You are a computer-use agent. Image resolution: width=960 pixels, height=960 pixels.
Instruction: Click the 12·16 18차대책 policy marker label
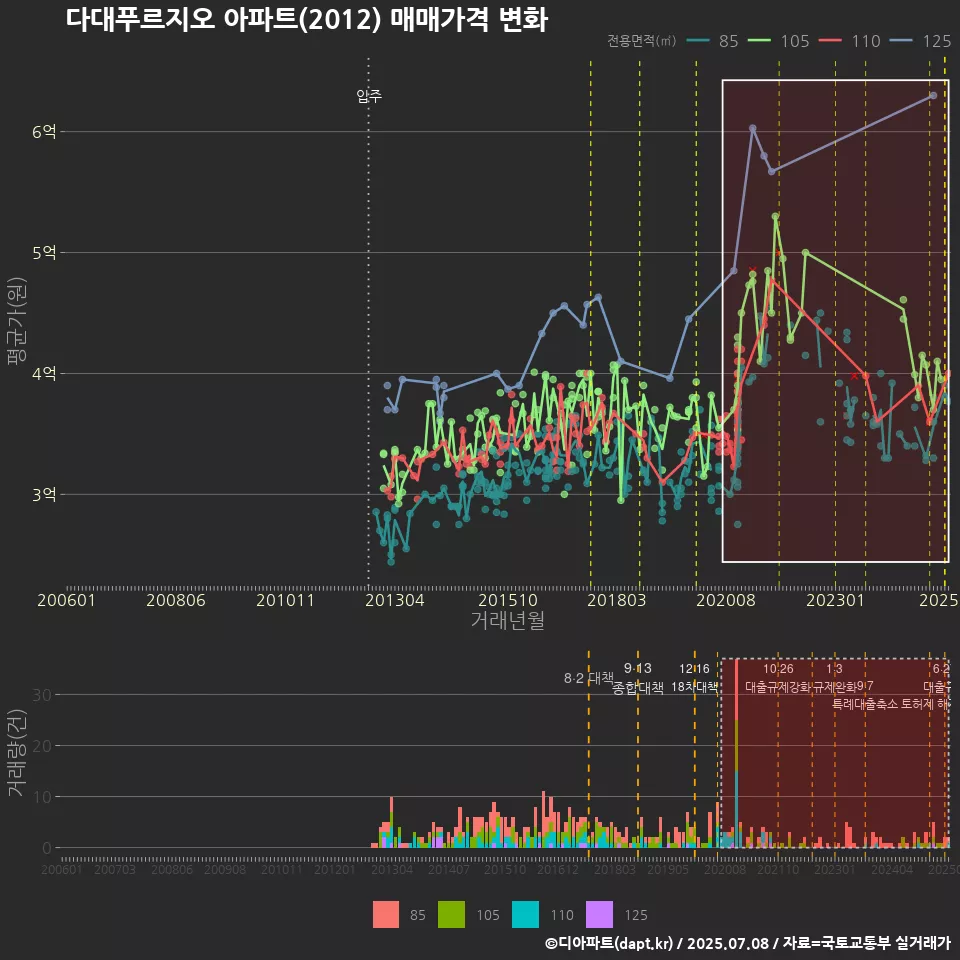tap(694, 678)
